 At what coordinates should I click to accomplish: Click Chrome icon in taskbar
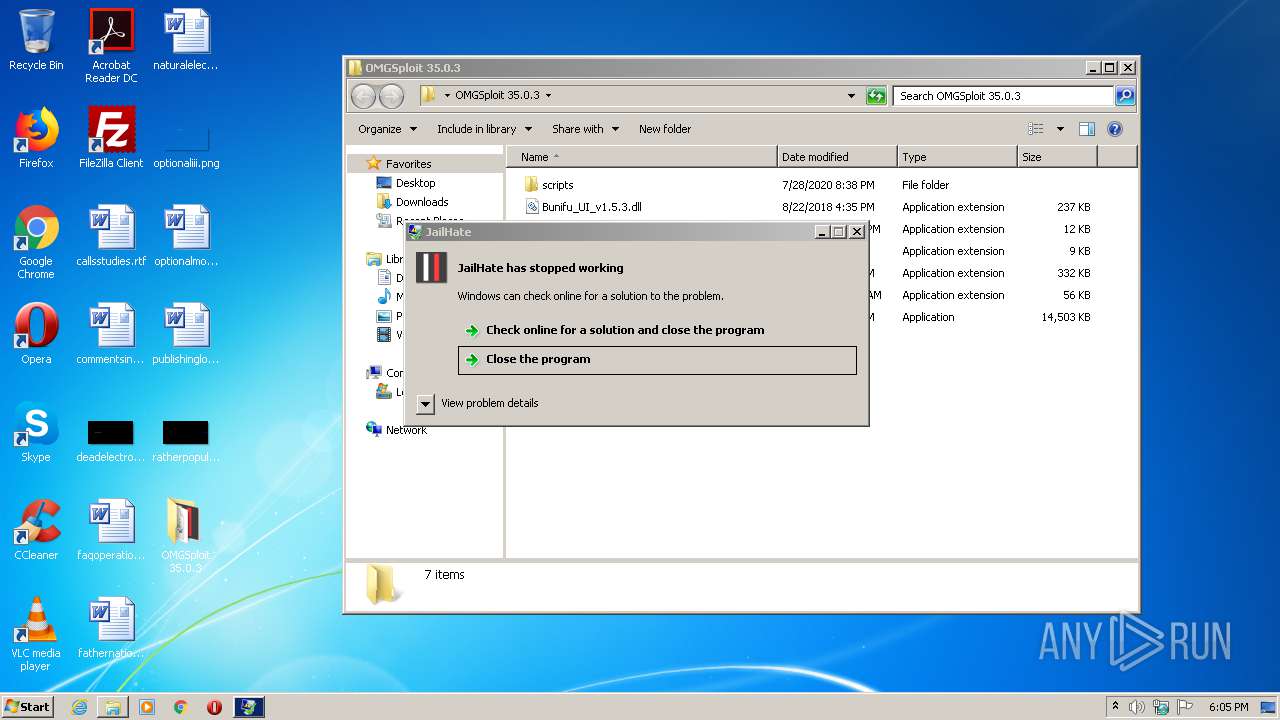(180, 707)
